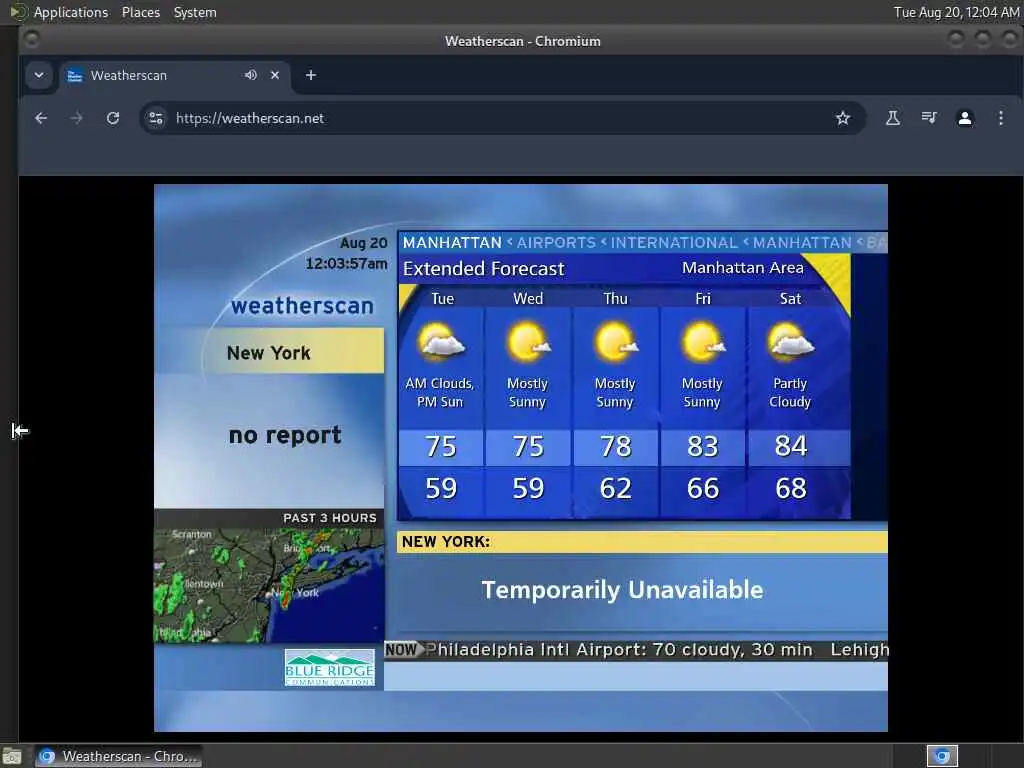Click the NOW label on ticker

click(401, 650)
